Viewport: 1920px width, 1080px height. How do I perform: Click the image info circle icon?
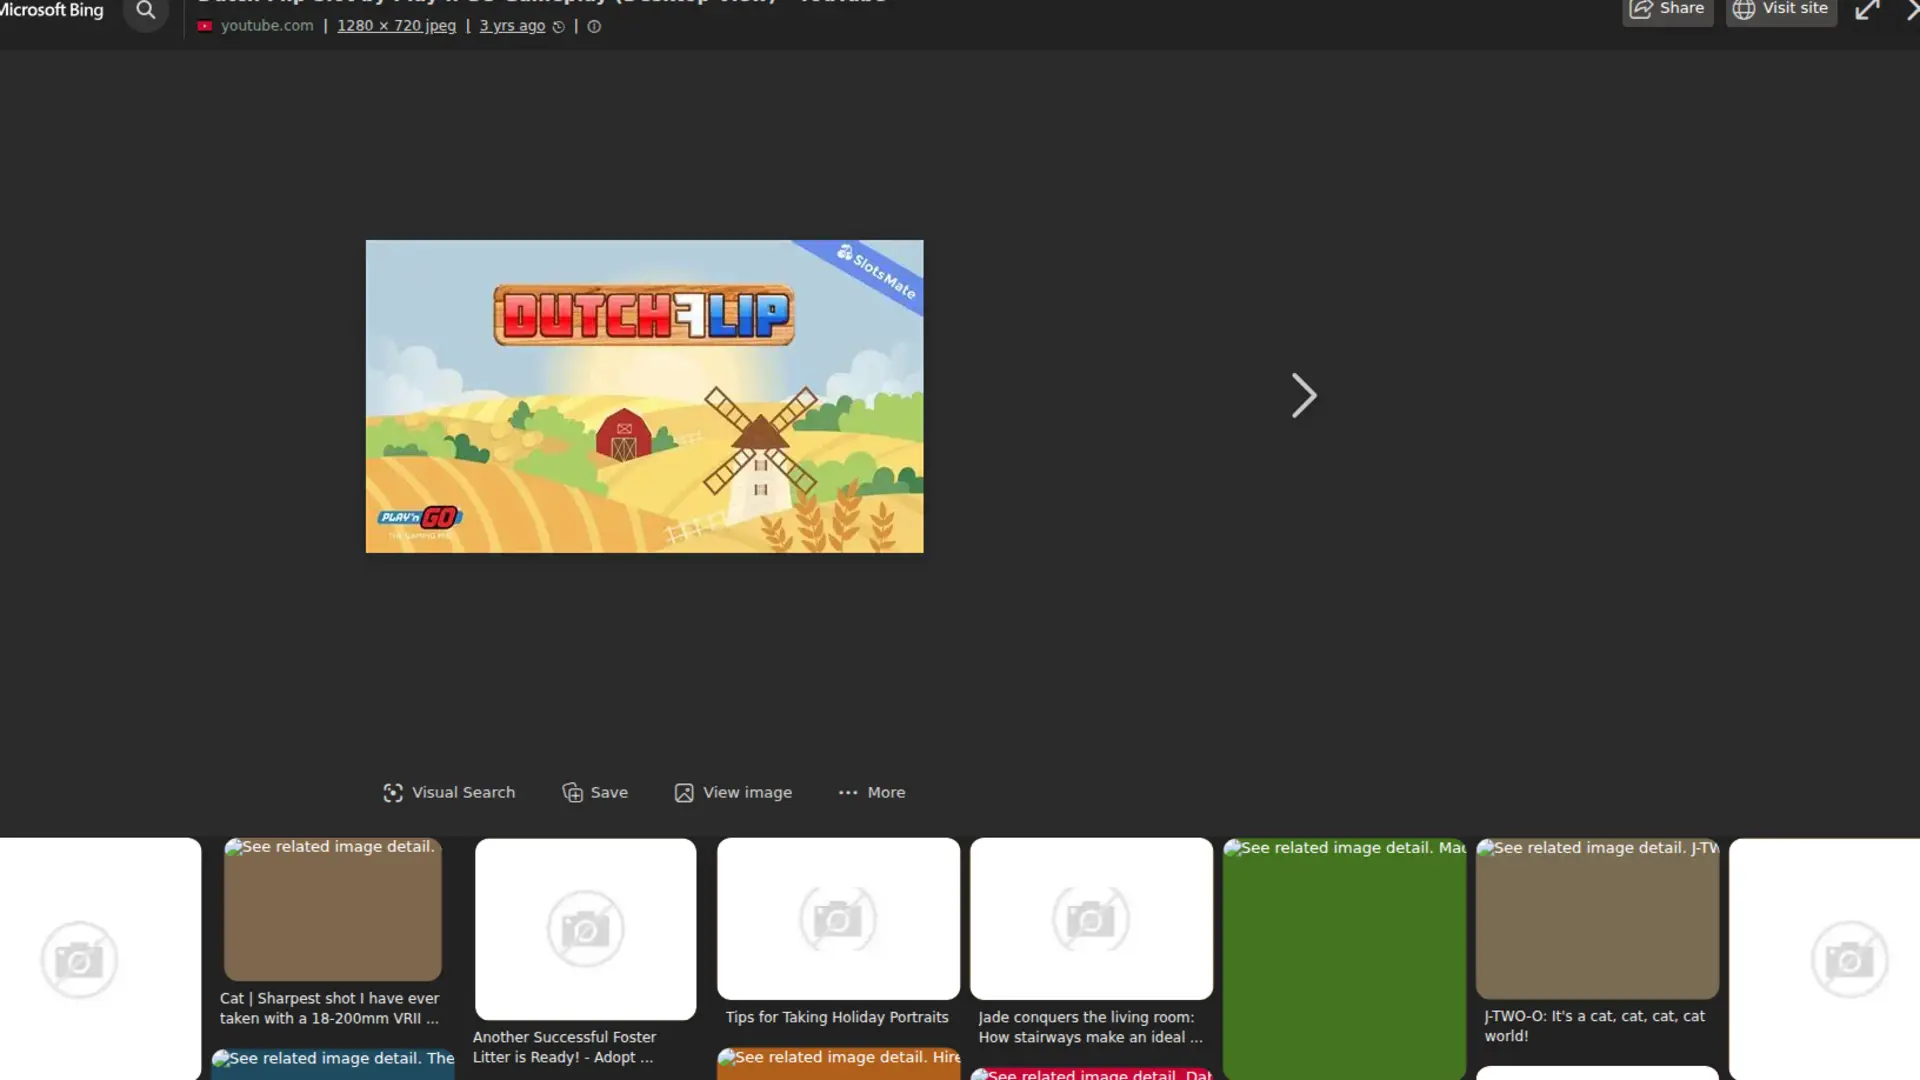tap(594, 27)
